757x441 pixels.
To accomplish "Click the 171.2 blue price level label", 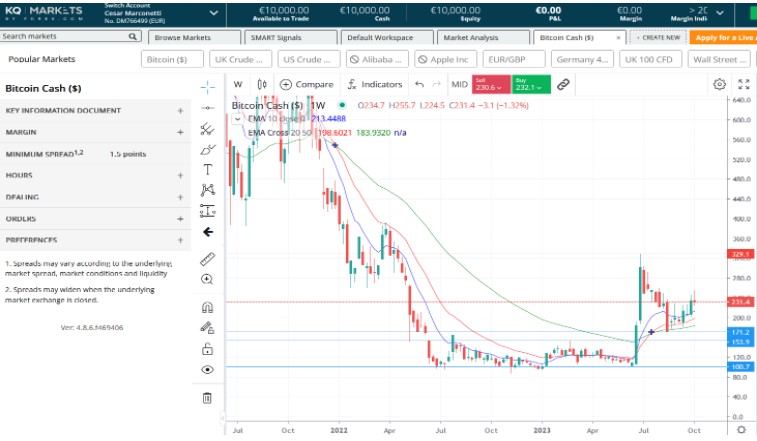I will [740, 332].
